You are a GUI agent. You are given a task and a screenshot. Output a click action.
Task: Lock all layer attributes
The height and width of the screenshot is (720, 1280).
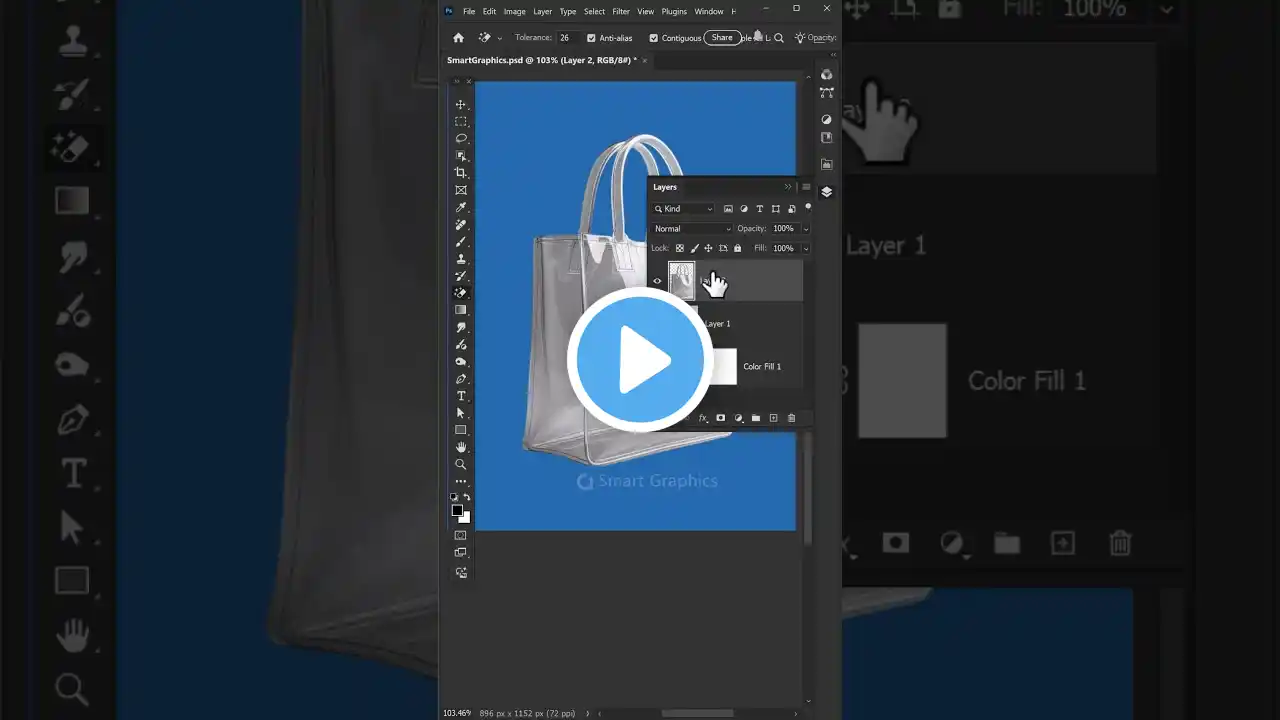(x=738, y=248)
